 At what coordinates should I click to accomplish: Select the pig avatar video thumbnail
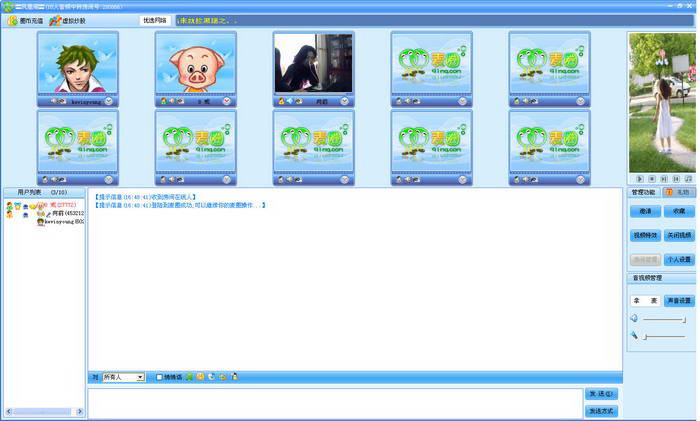click(196, 63)
